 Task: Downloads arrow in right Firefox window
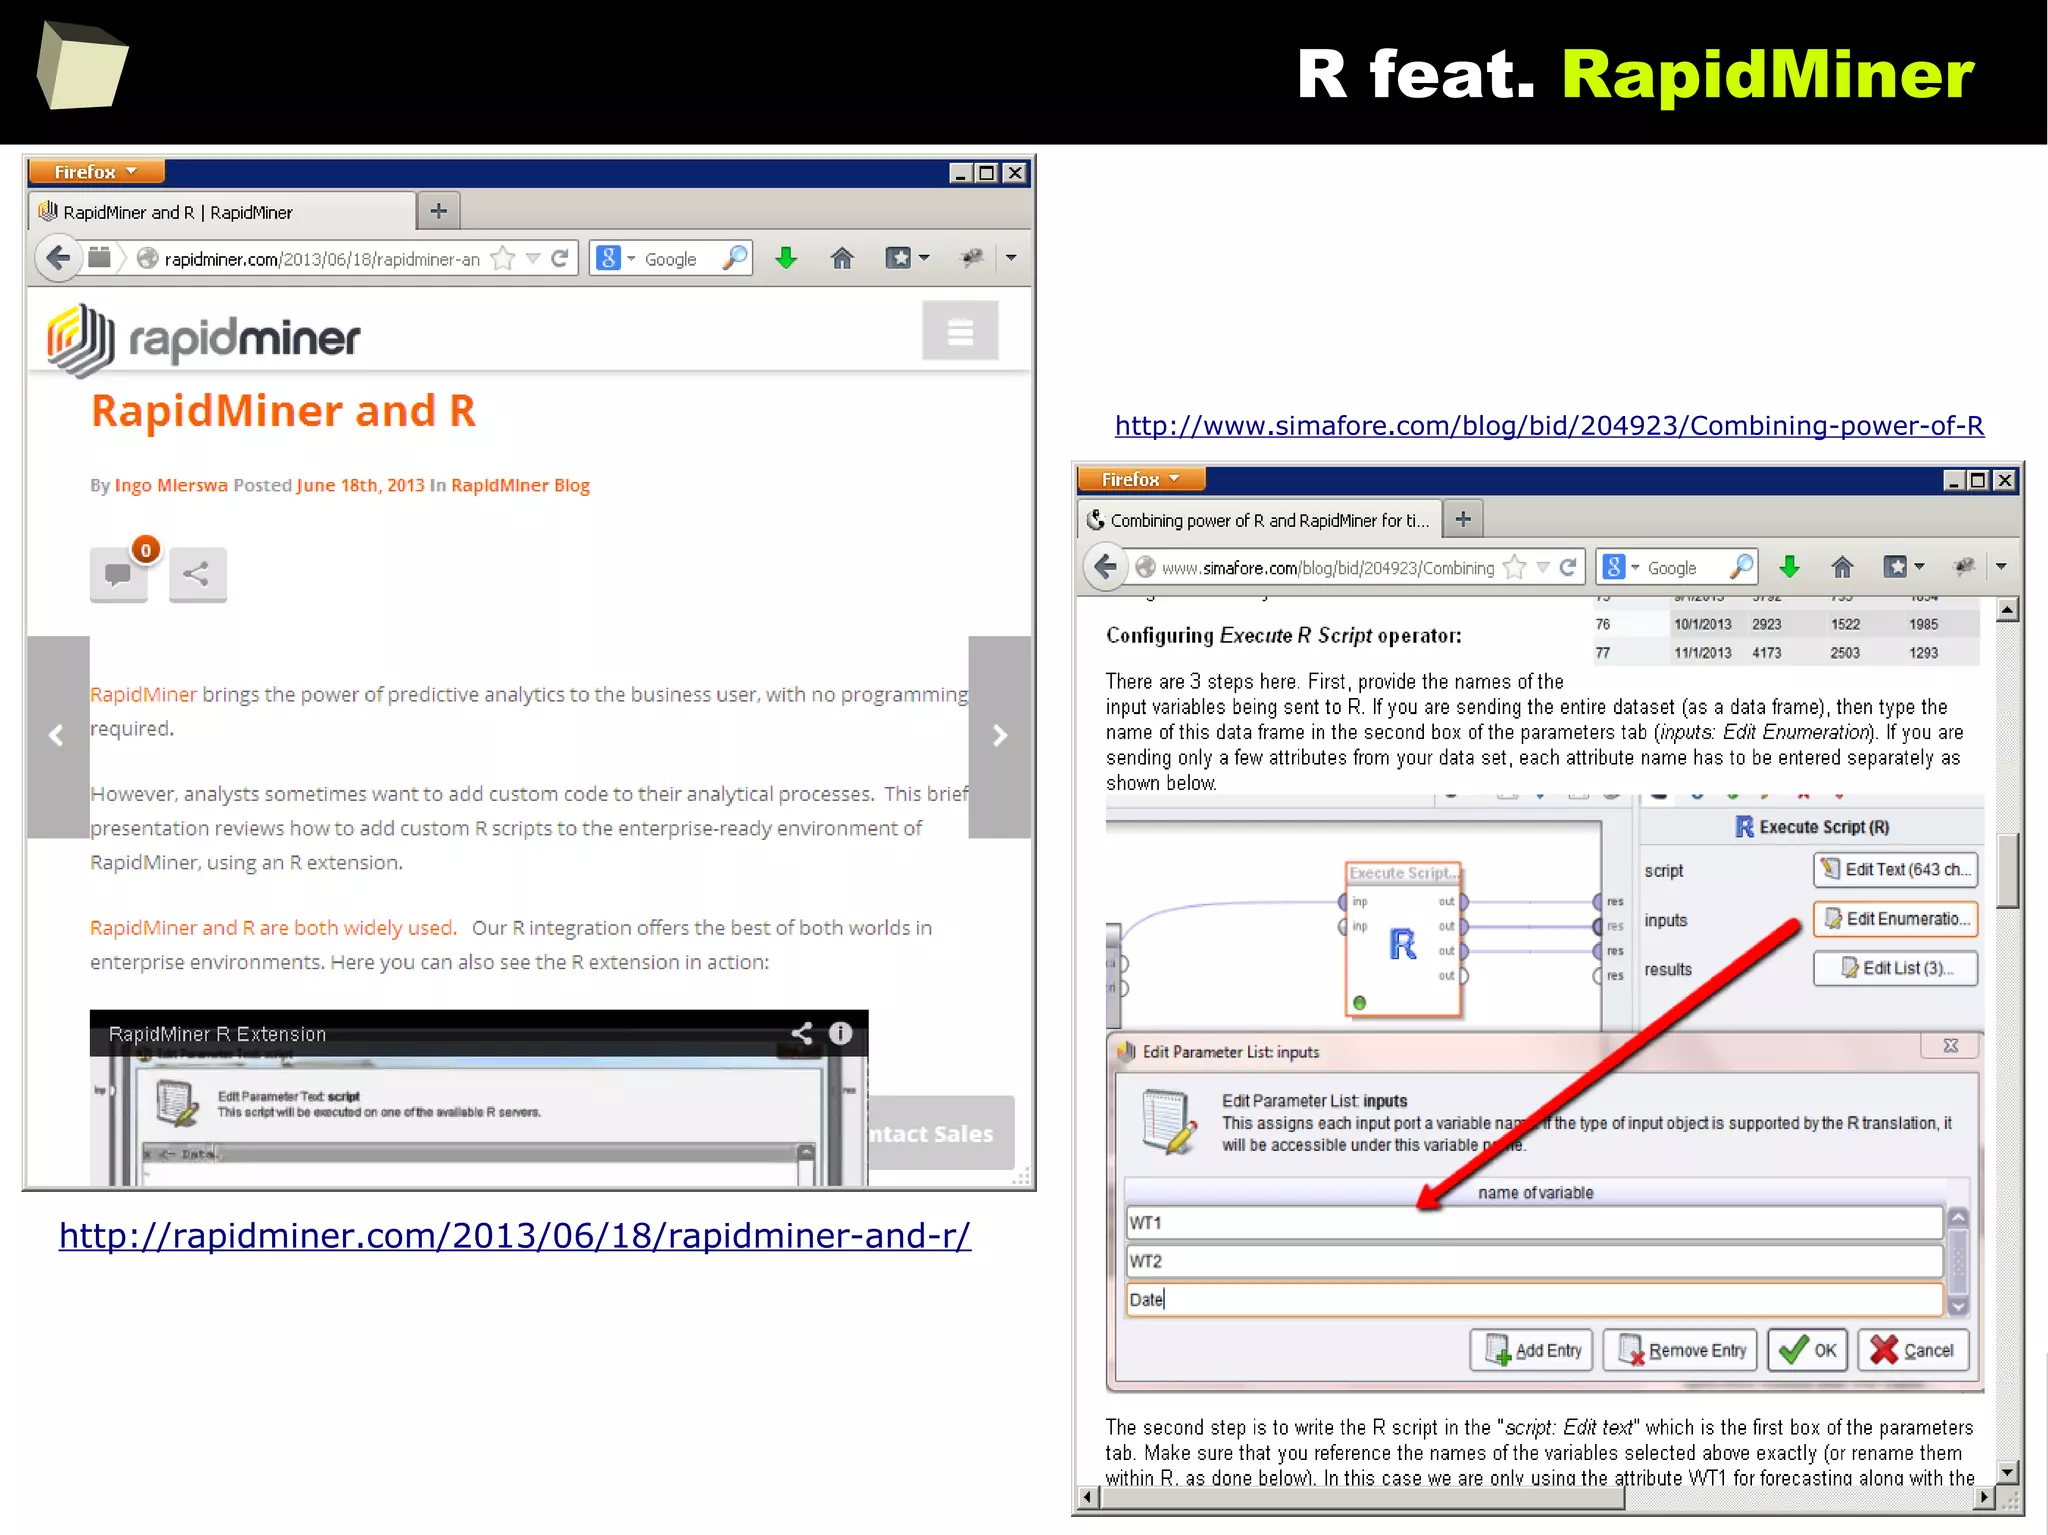(1790, 567)
